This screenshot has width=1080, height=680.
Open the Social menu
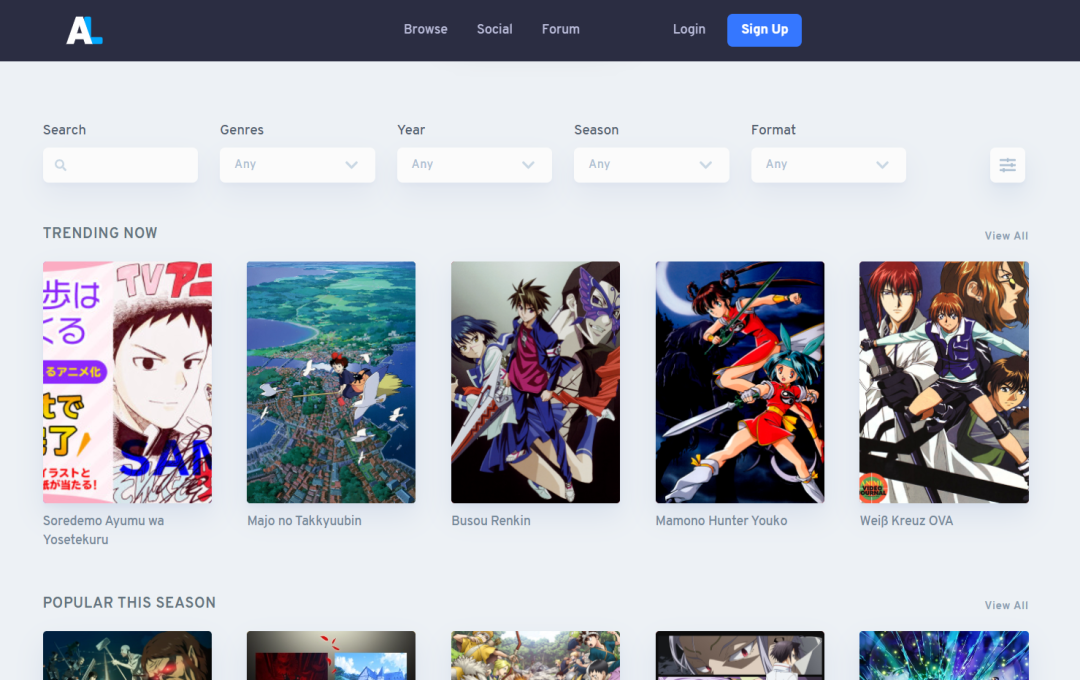tap(495, 30)
